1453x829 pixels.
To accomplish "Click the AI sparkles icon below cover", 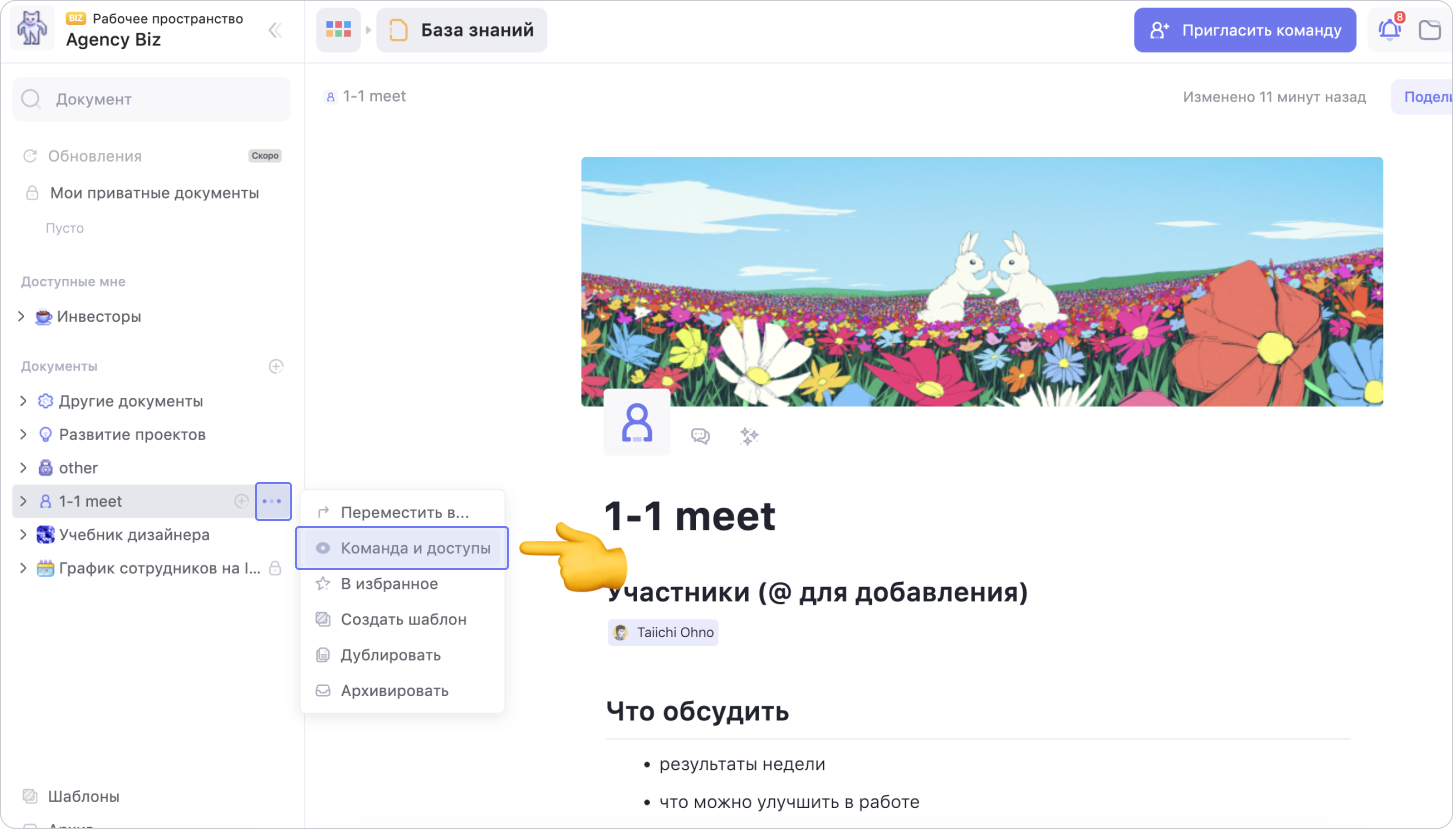I will (x=749, y=436).
